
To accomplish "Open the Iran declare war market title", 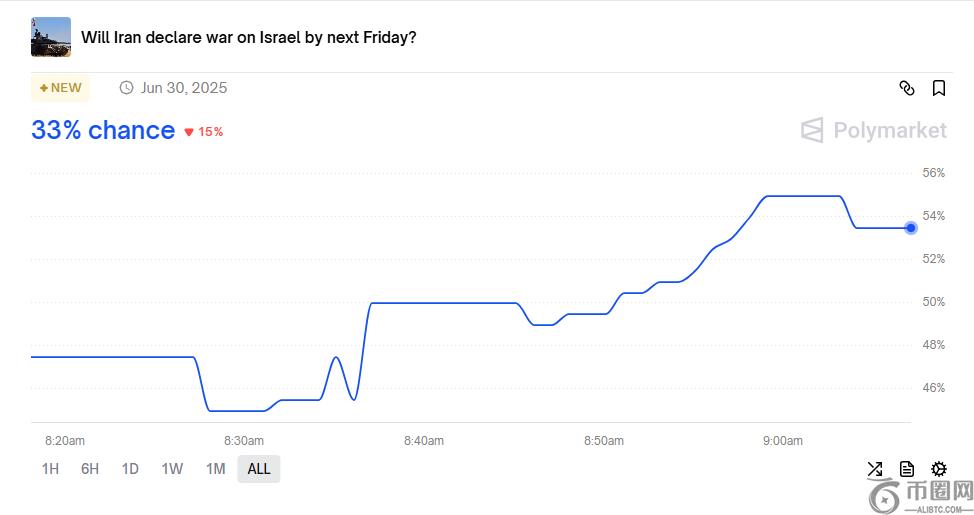I will click(x=248, y=38).
